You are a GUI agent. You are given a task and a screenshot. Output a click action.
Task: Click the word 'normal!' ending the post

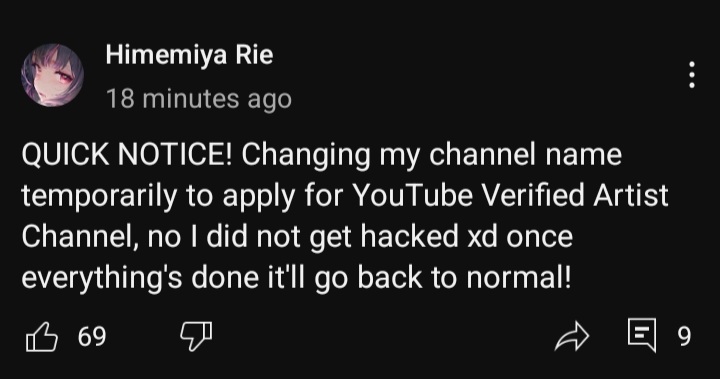(x=519, y=278)
